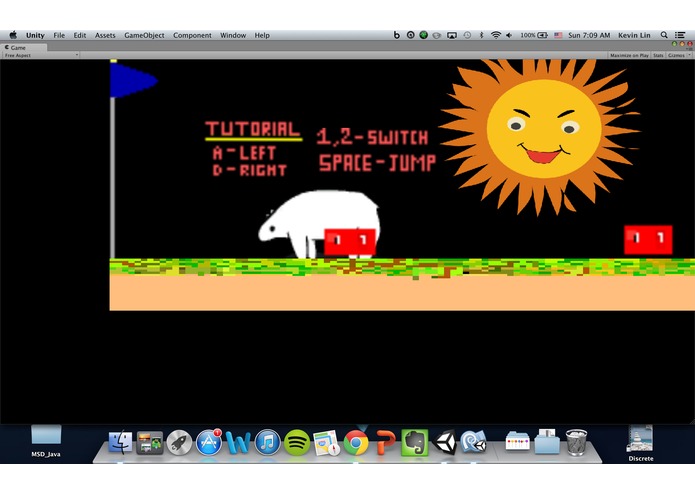Viewport: 695px width, 494px height.
Task: Open the blue W app in dock
Action: [238, 442]
